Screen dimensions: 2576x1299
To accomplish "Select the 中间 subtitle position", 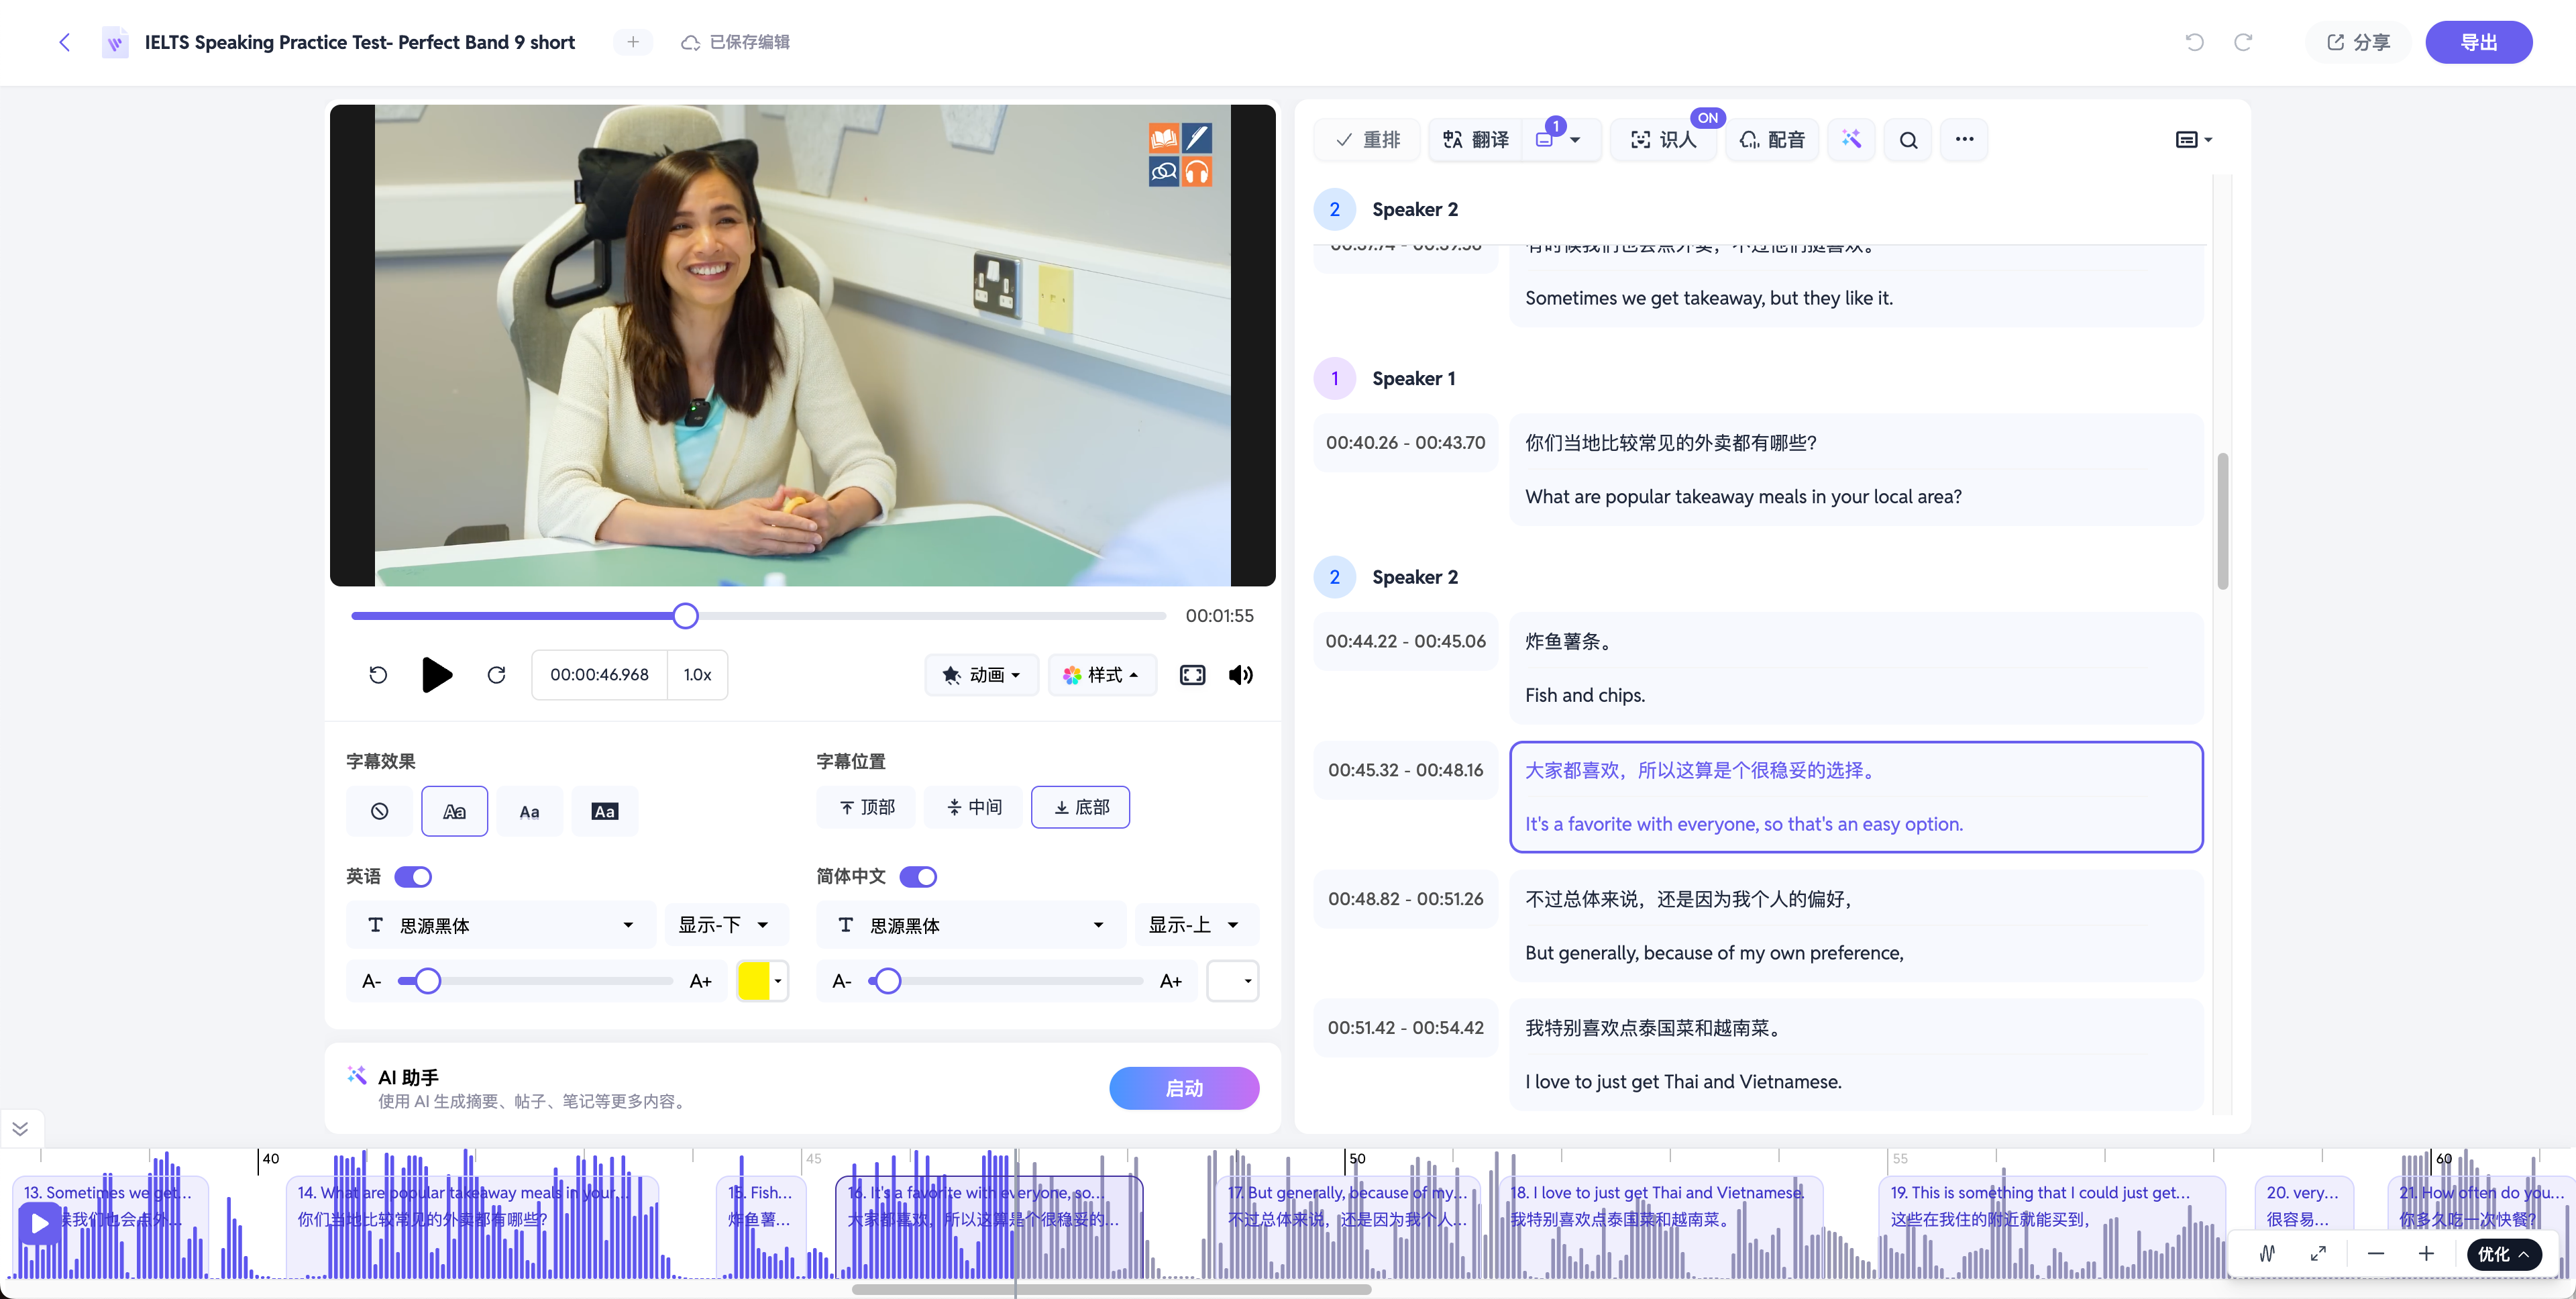I will click(x=973, y=807).
